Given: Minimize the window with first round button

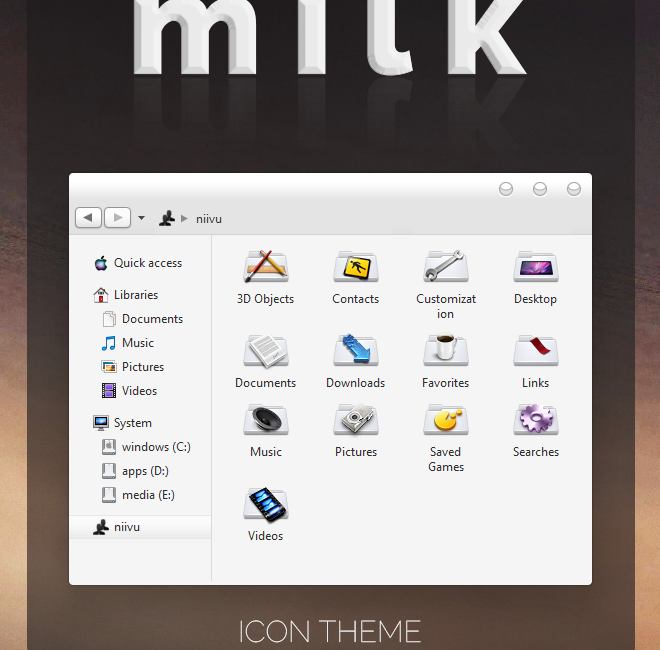Looking at the screenshot, I should [506, 189].
